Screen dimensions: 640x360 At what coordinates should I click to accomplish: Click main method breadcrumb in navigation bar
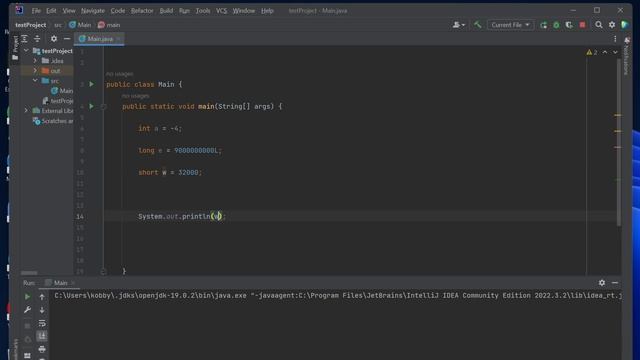109,25
